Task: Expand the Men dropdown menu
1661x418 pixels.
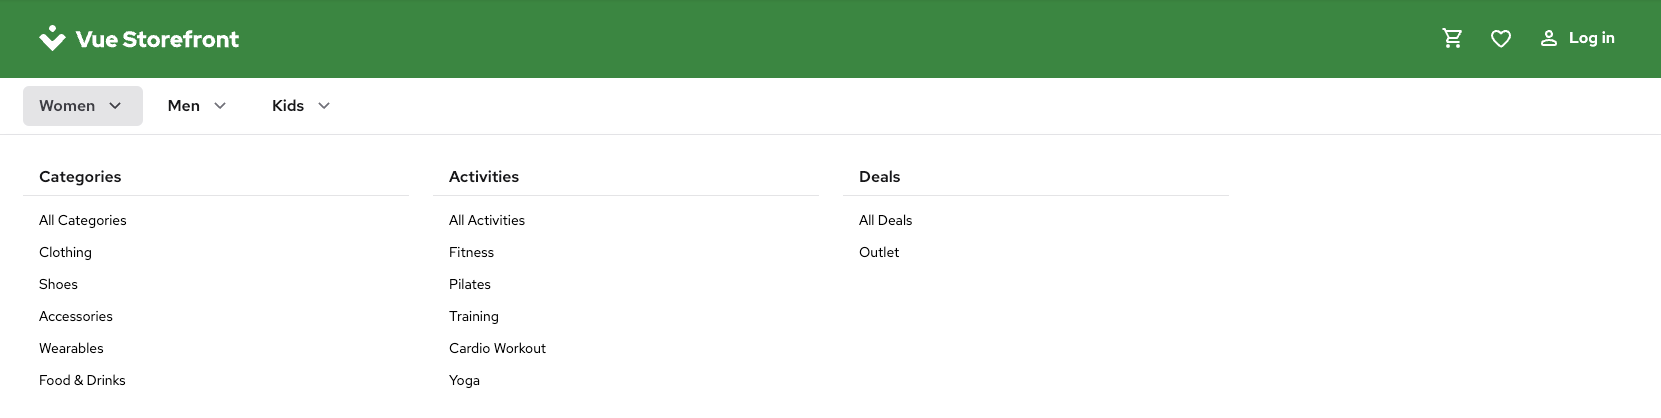Action: pos(197,106)
